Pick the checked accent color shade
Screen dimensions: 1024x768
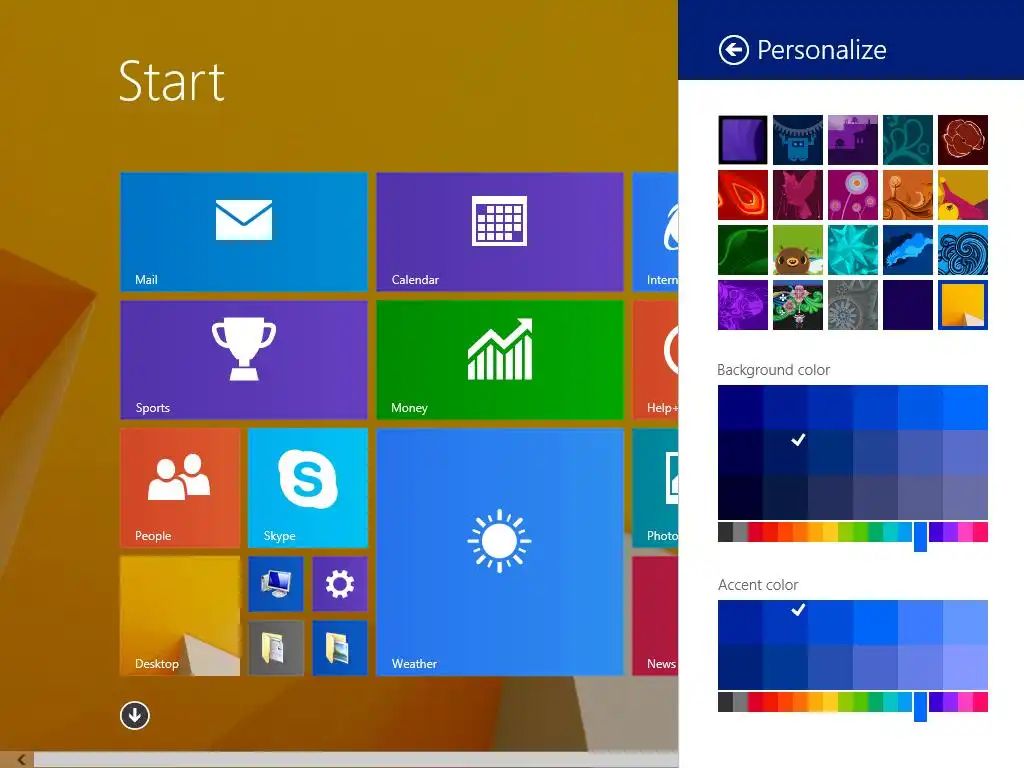(x=785, y=622)
